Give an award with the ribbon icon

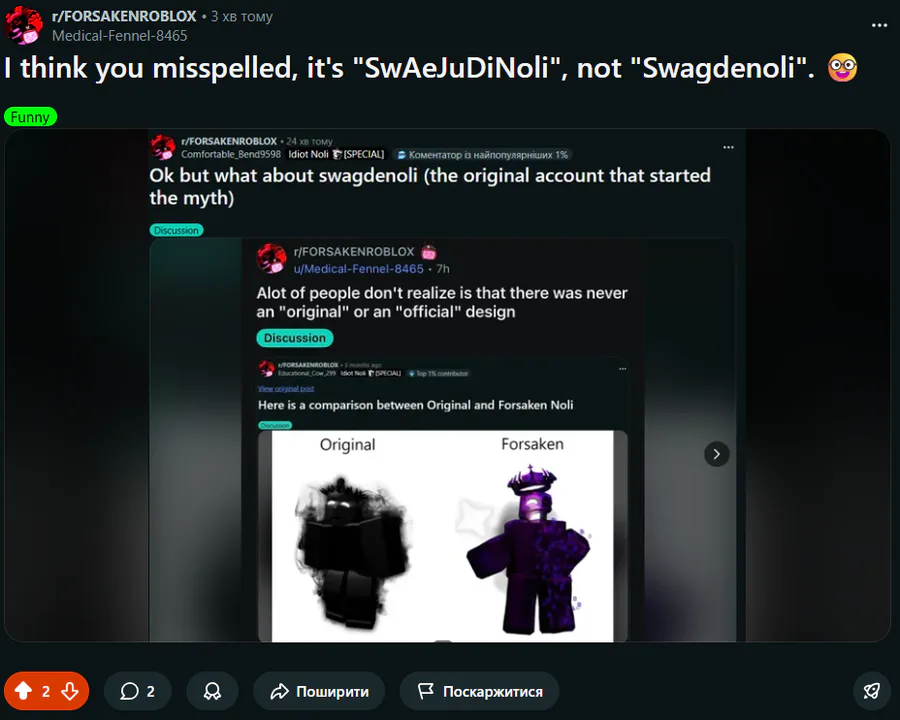point(212,691)
